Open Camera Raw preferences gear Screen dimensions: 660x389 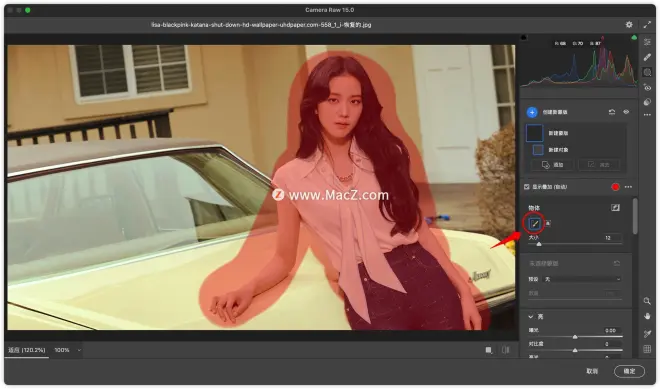[x=629, y=25]
